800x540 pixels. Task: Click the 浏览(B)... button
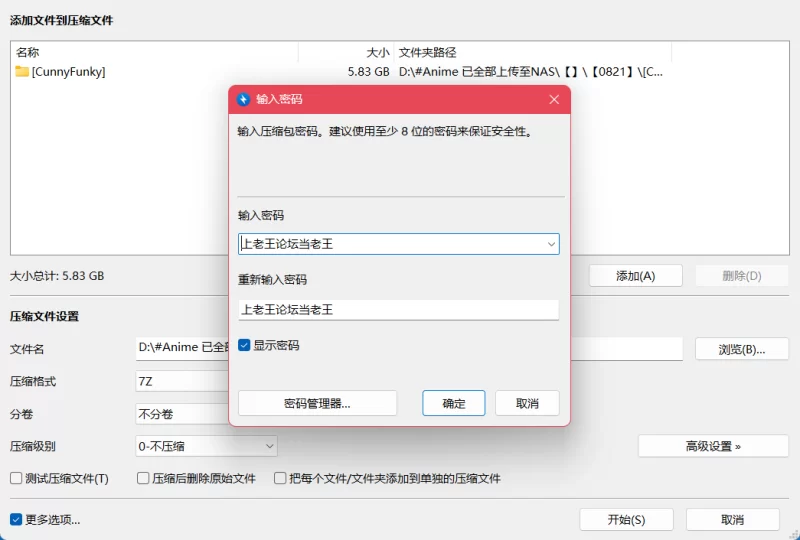pyautogui.click(x=742, y=349)
